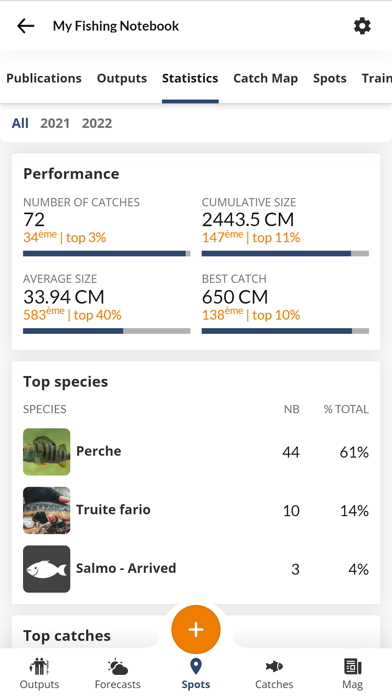The width and height of the screenshot is (392, 696).
Task: Tap the back arrow icon
Action: click(x=26, y=26)
